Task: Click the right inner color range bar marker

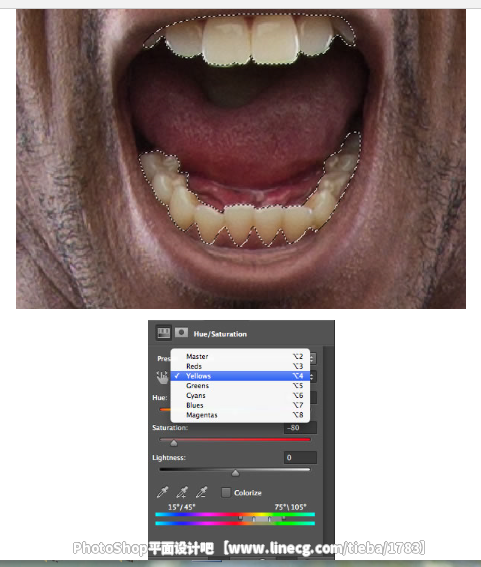Action: coord(269,519)
